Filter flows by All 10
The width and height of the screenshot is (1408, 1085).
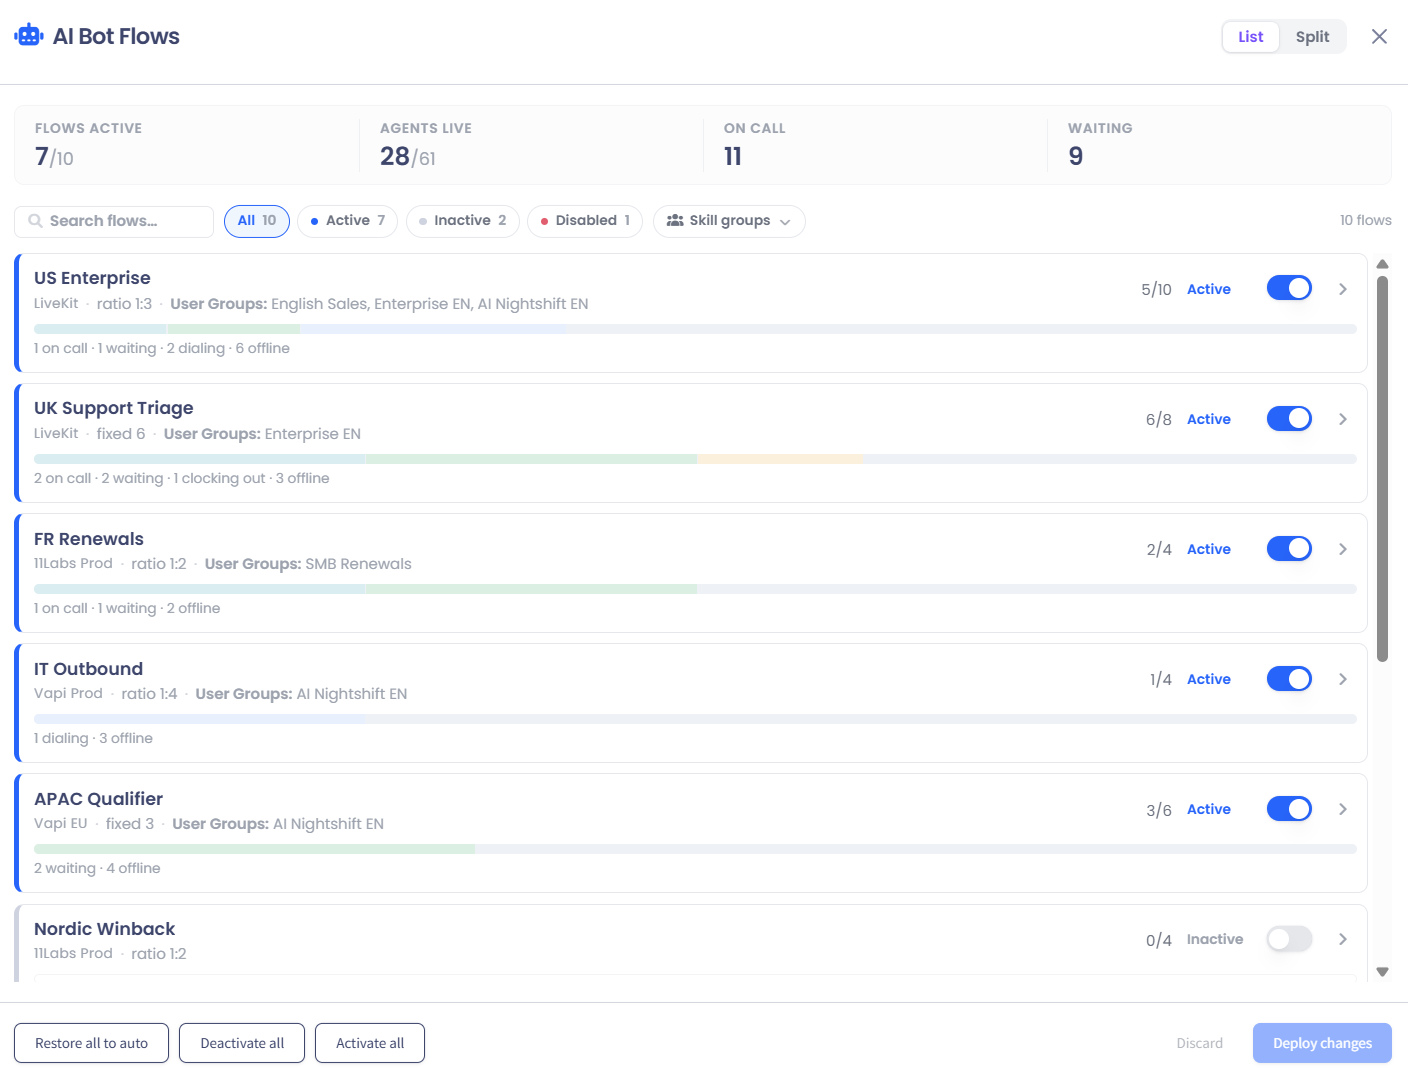coord(257,221)
